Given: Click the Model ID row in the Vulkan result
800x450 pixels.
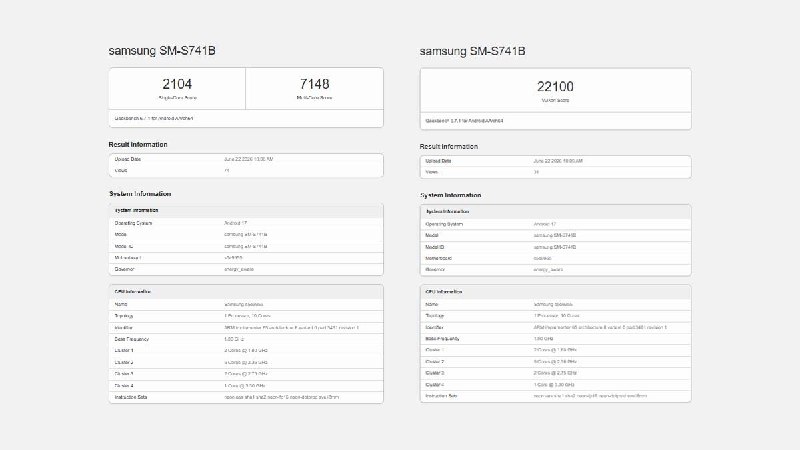Looking at the screenshot, I should click(556, 247).
